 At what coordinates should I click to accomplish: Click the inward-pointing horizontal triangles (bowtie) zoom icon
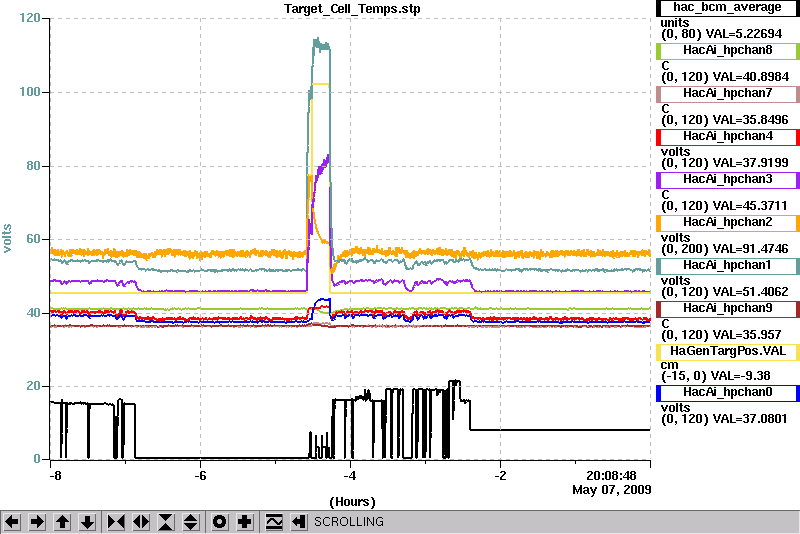point(116,522)
